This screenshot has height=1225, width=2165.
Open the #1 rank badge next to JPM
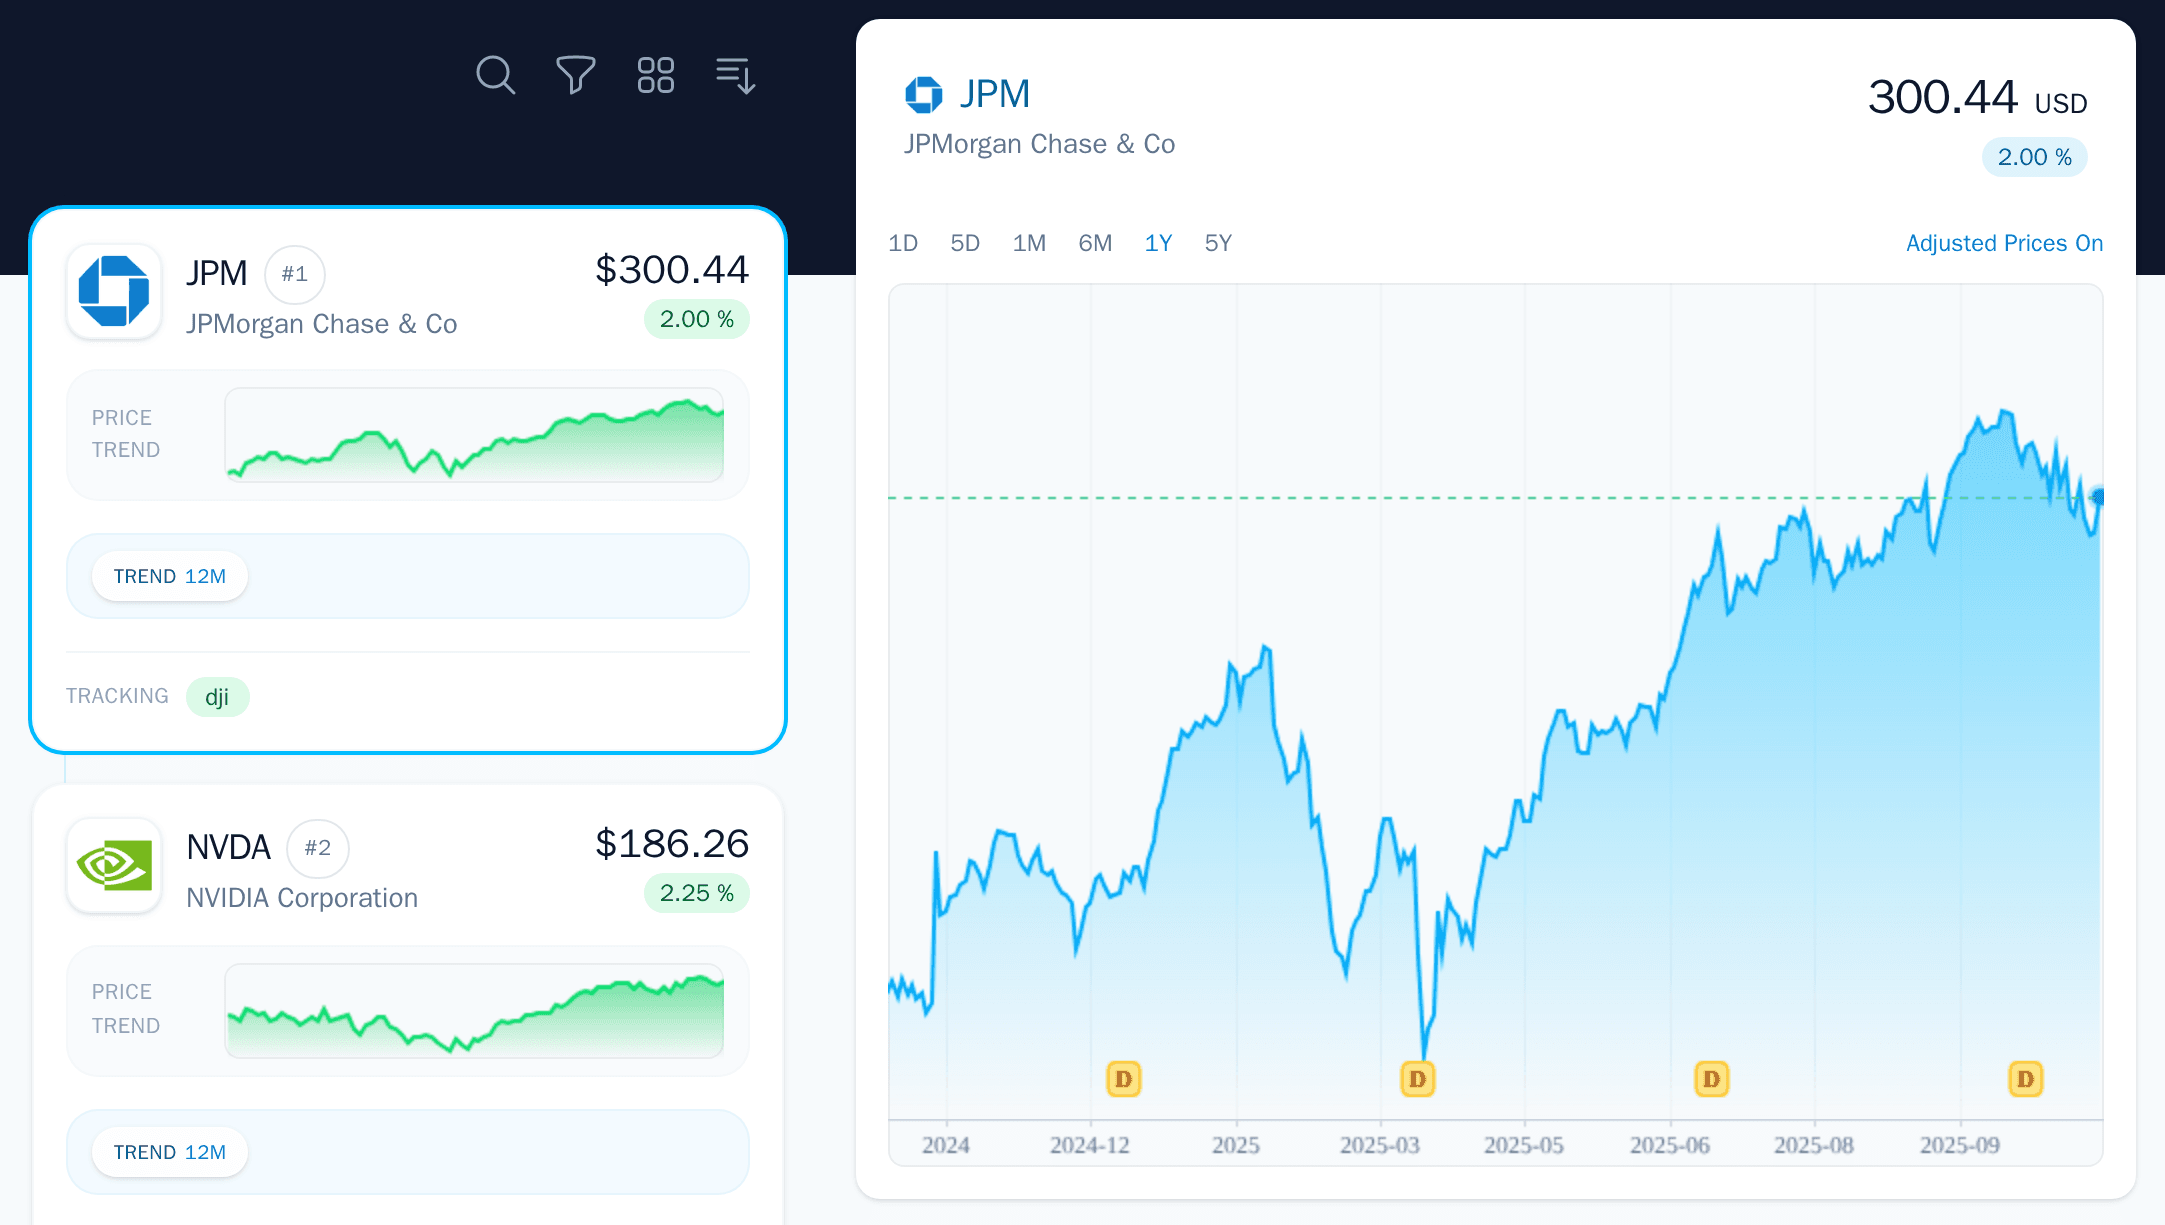click(295, 274)
